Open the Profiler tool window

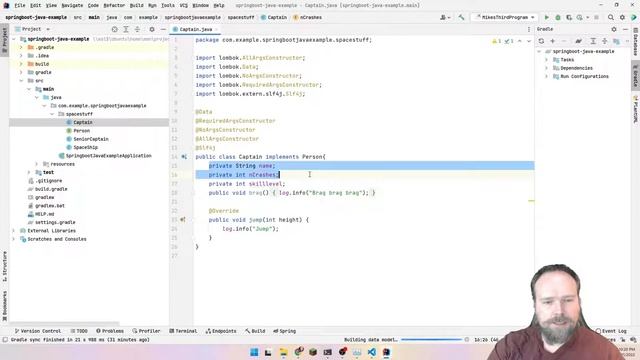pos(146,331)
